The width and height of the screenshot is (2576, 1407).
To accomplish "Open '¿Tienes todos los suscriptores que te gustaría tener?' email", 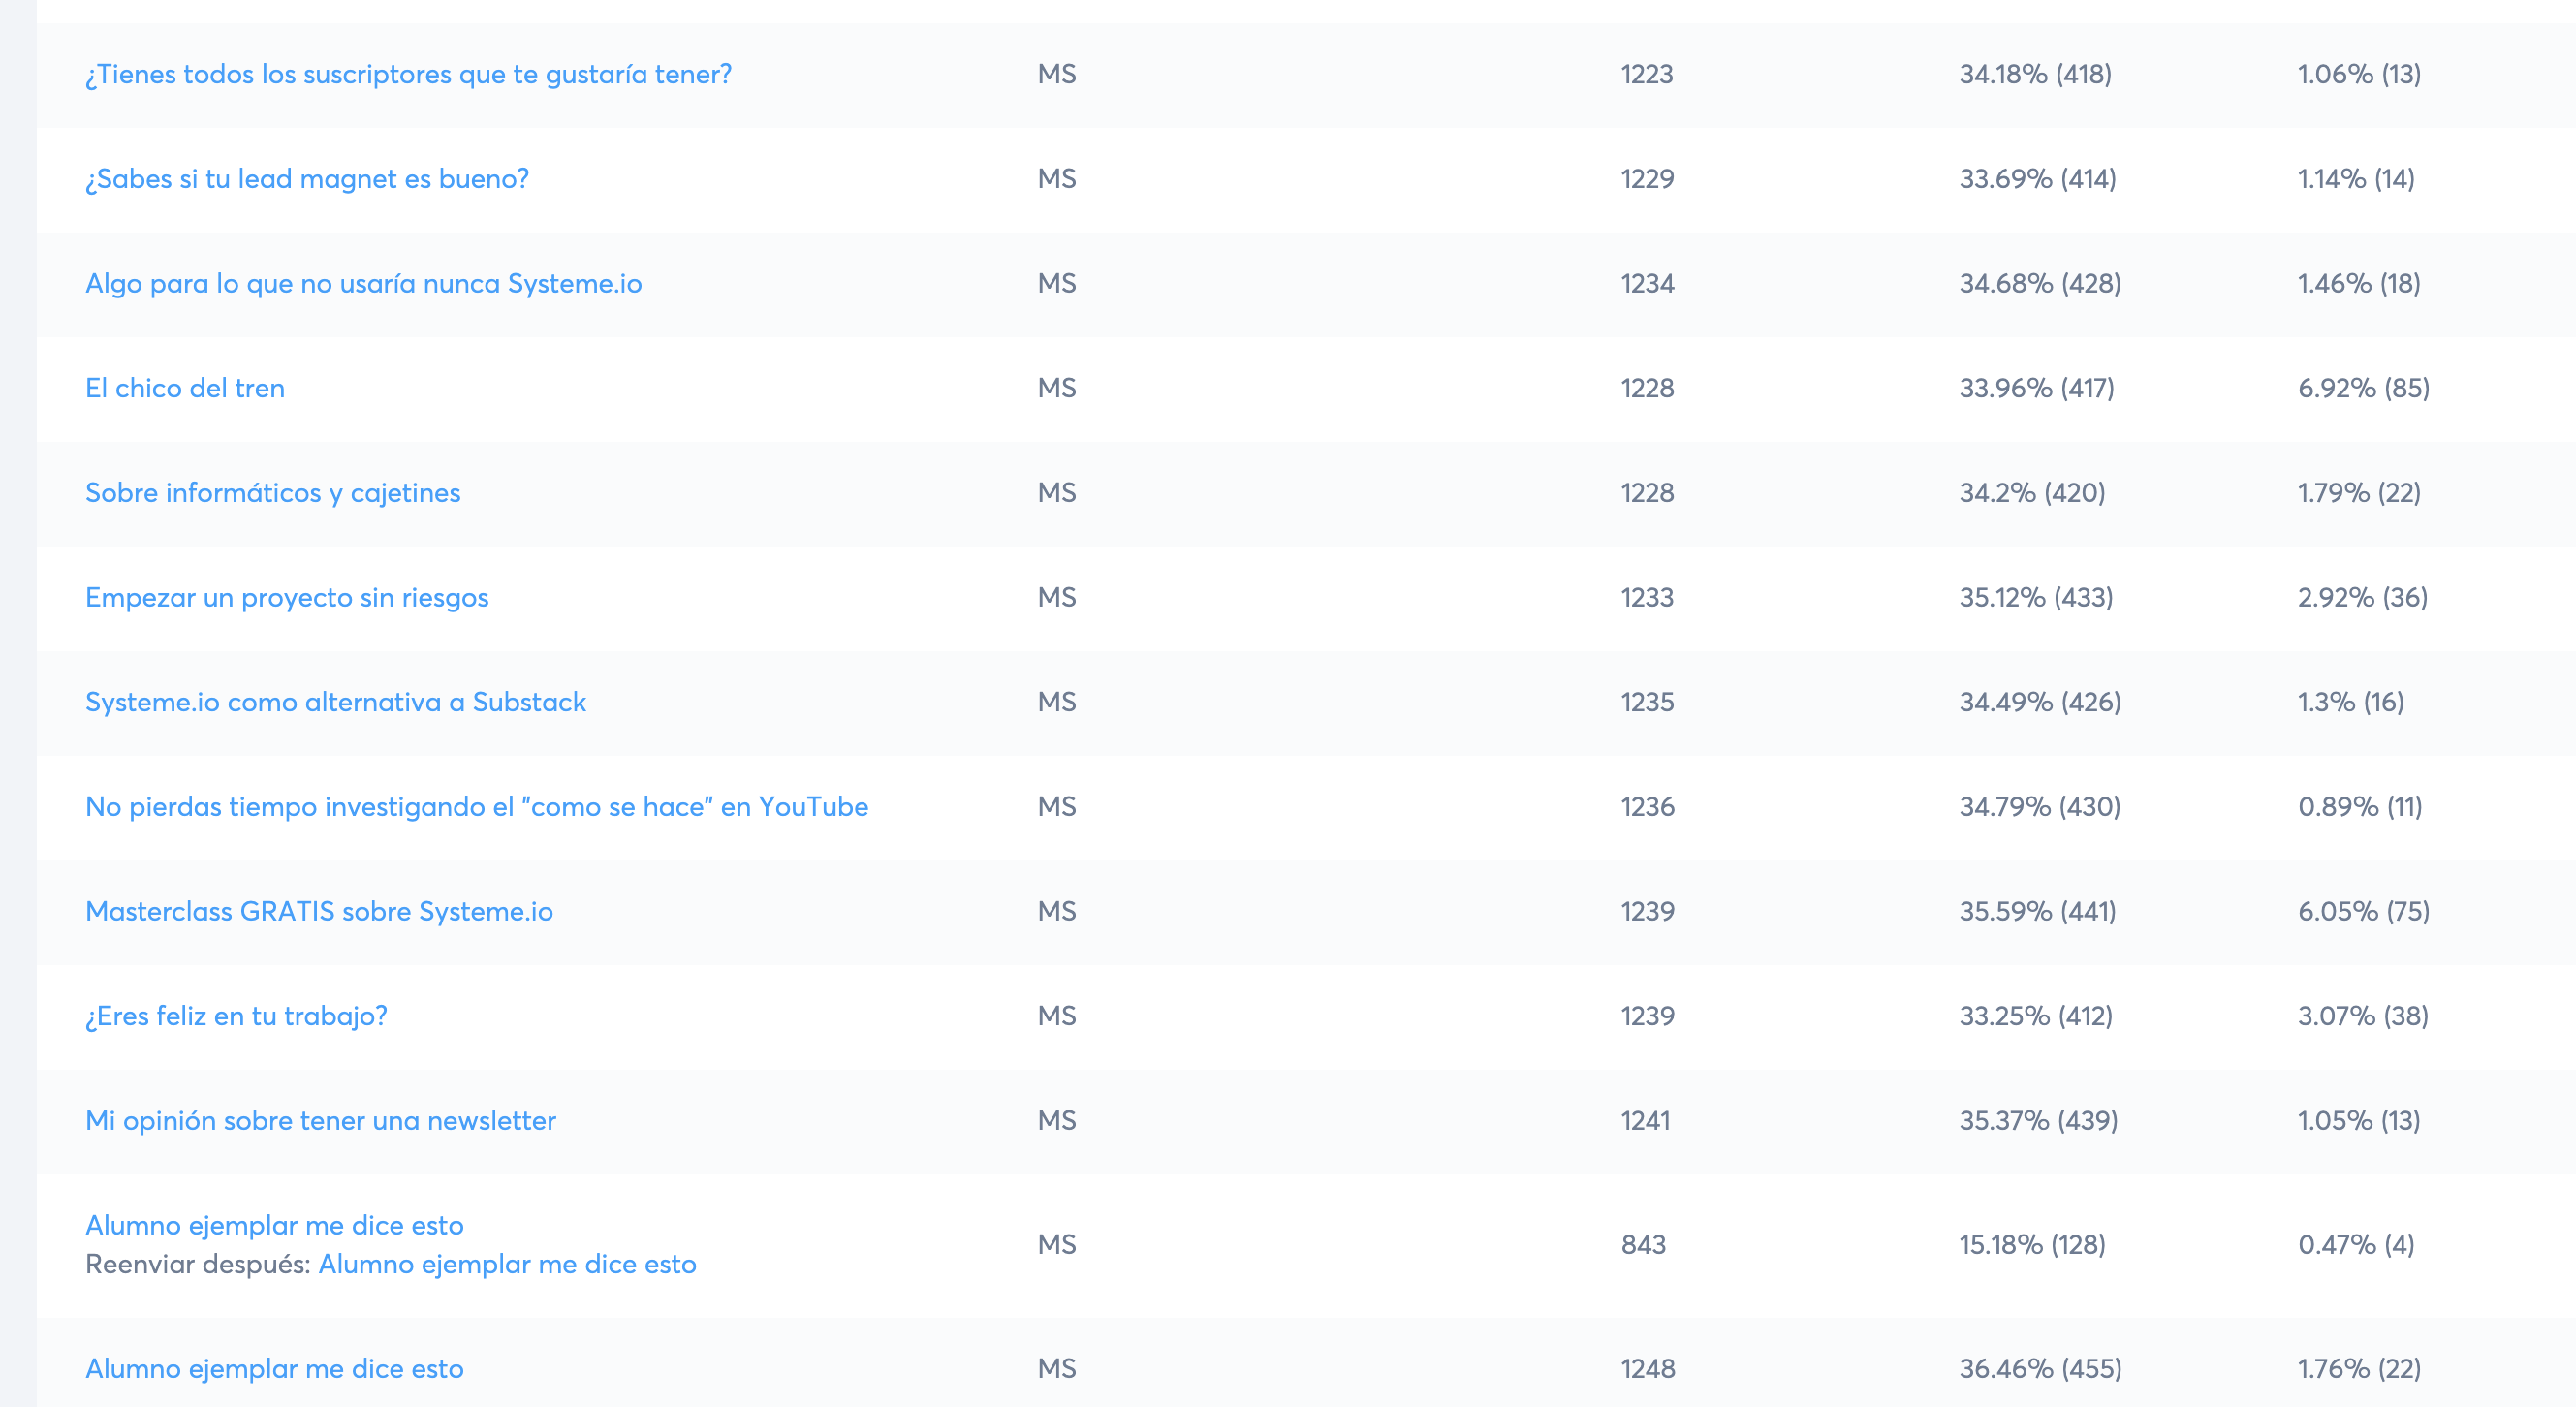I will [x=408, y=75].
